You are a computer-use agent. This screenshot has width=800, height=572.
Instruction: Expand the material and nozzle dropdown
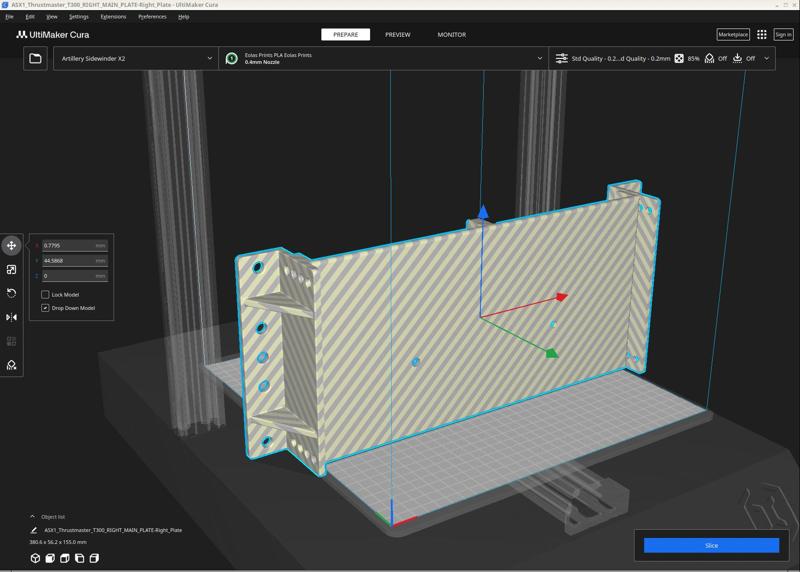[384, 59]
